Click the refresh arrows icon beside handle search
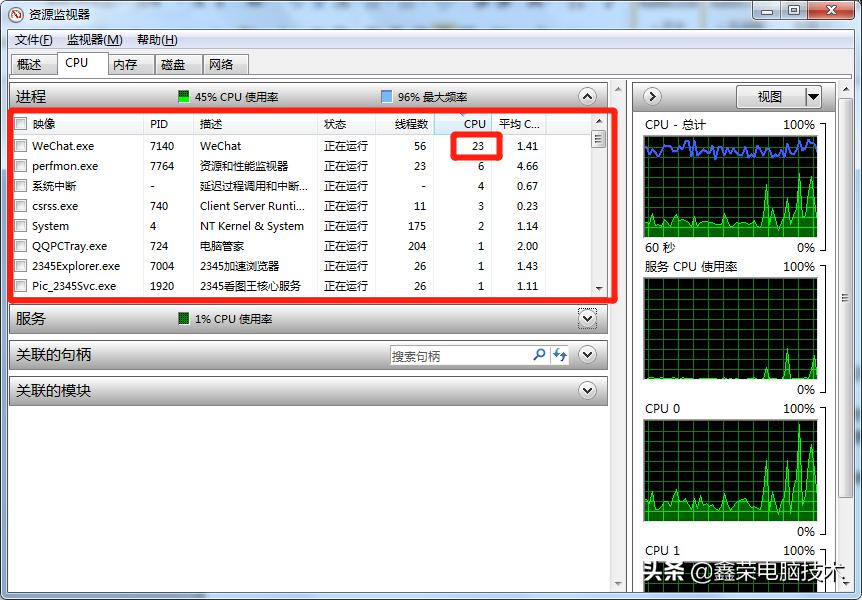The width and height of the screenshot is (862, 600). click(x=558, y=355)
